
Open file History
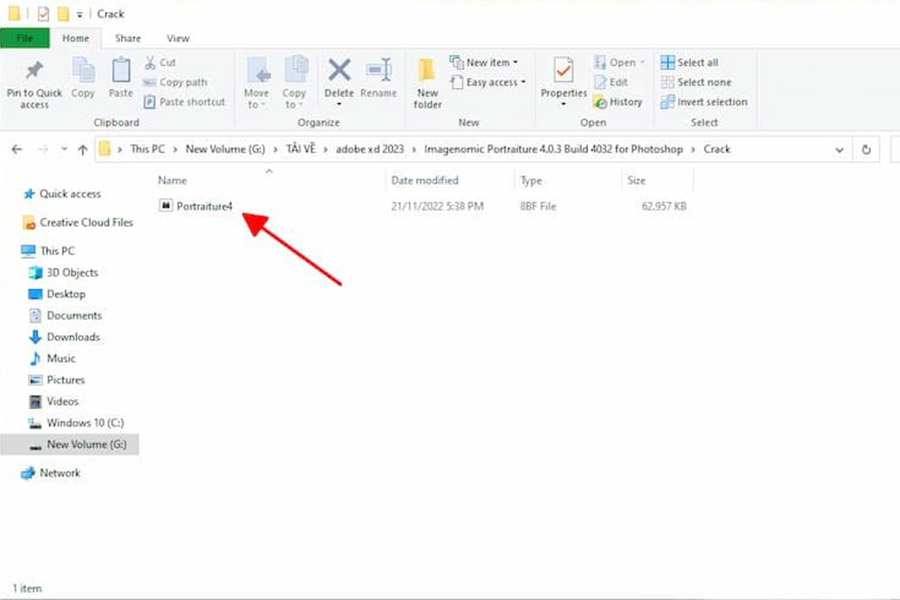pyautogui.click(x=618, y=102)
